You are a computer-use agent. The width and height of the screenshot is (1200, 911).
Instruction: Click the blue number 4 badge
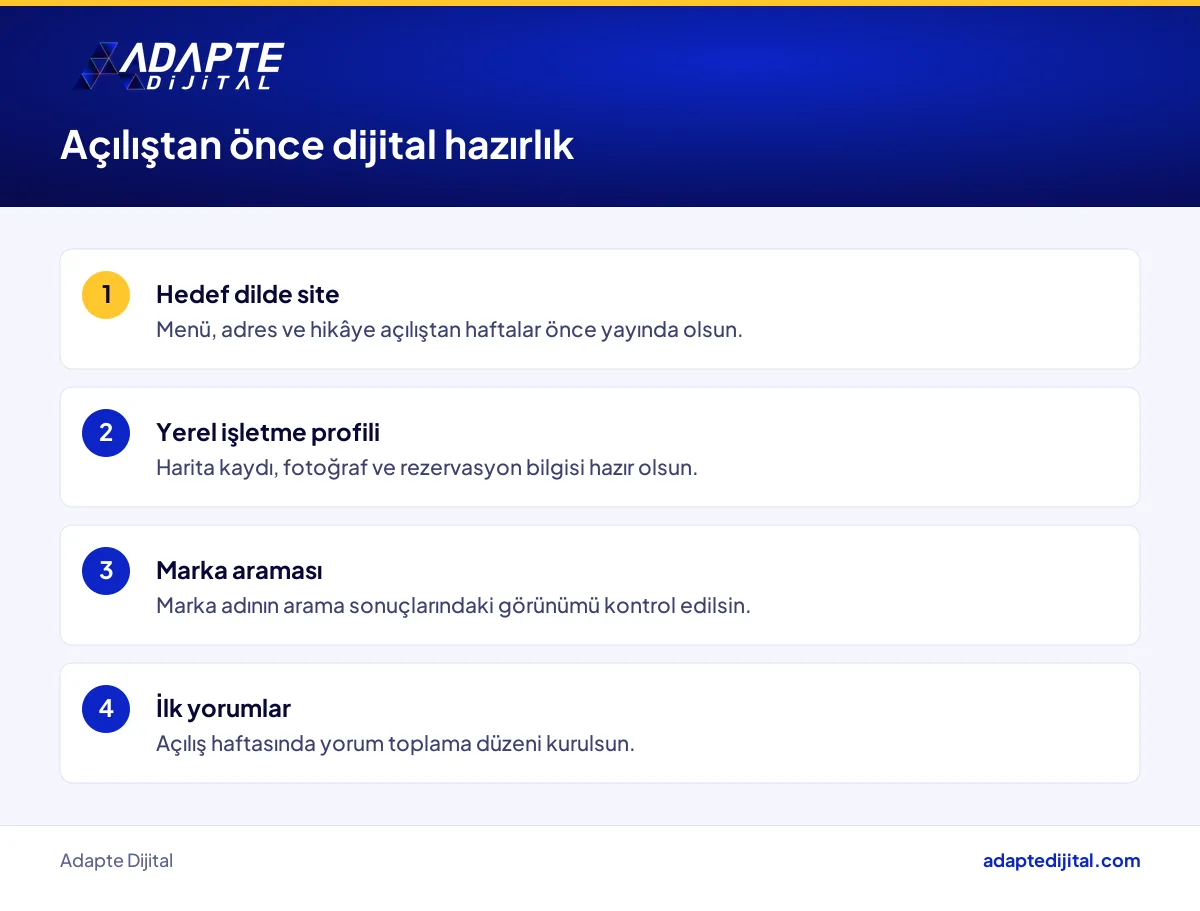[106, 709]
